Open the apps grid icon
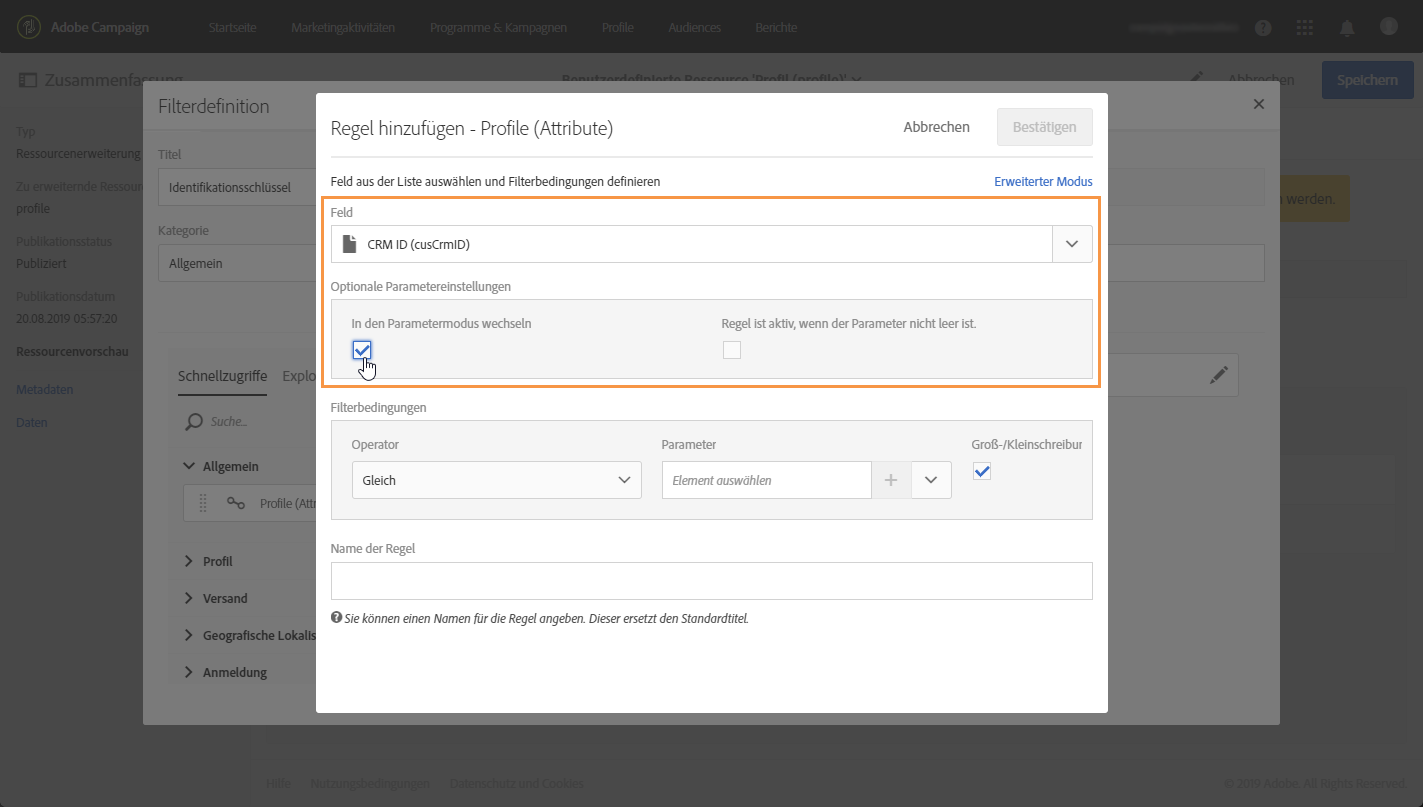 (1304, 28)
